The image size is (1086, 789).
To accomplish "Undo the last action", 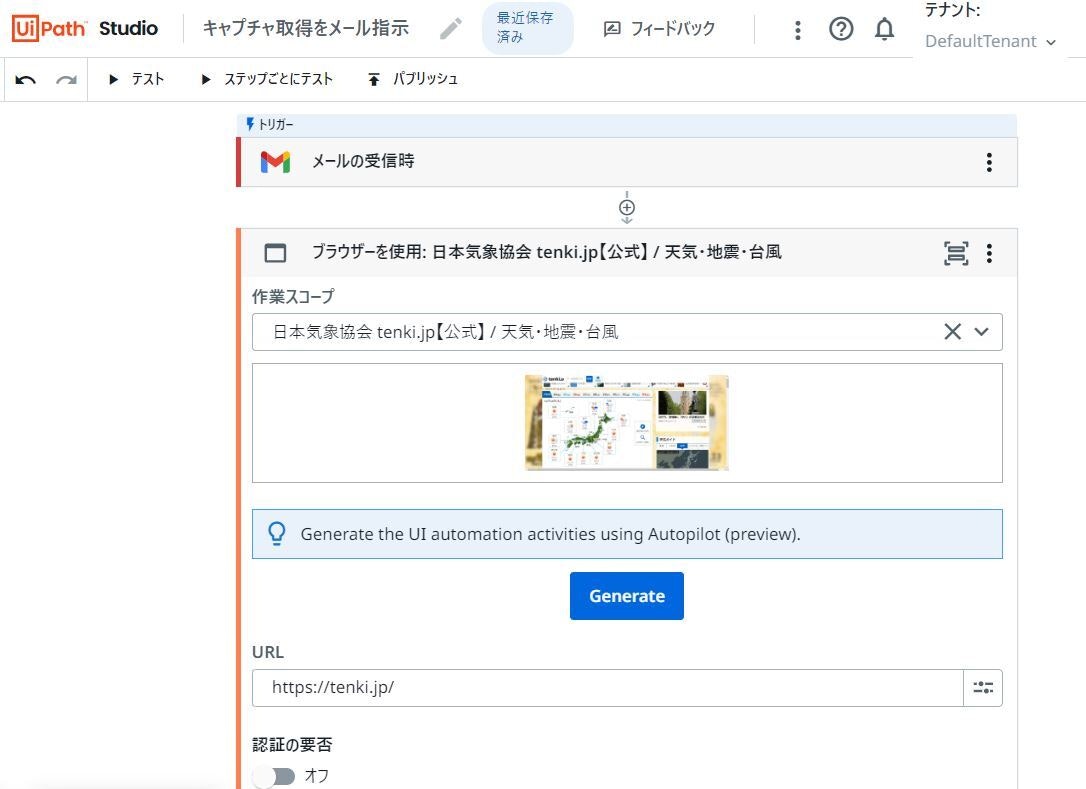I will [x=26, y=80].
